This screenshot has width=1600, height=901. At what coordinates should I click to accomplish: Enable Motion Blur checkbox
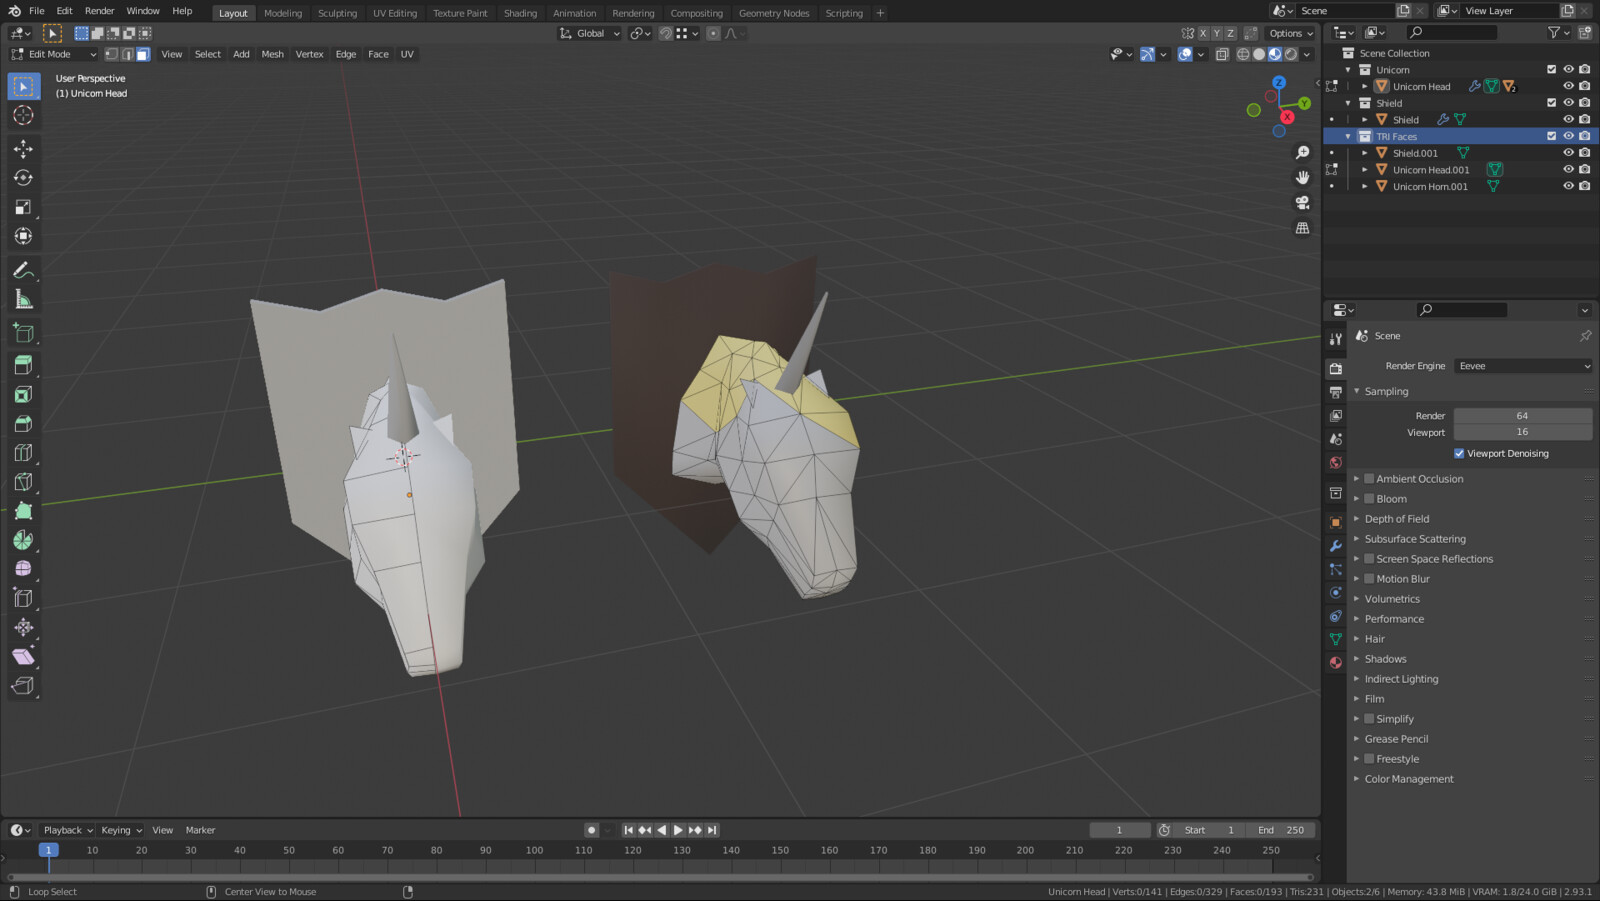pos(1369,579)
